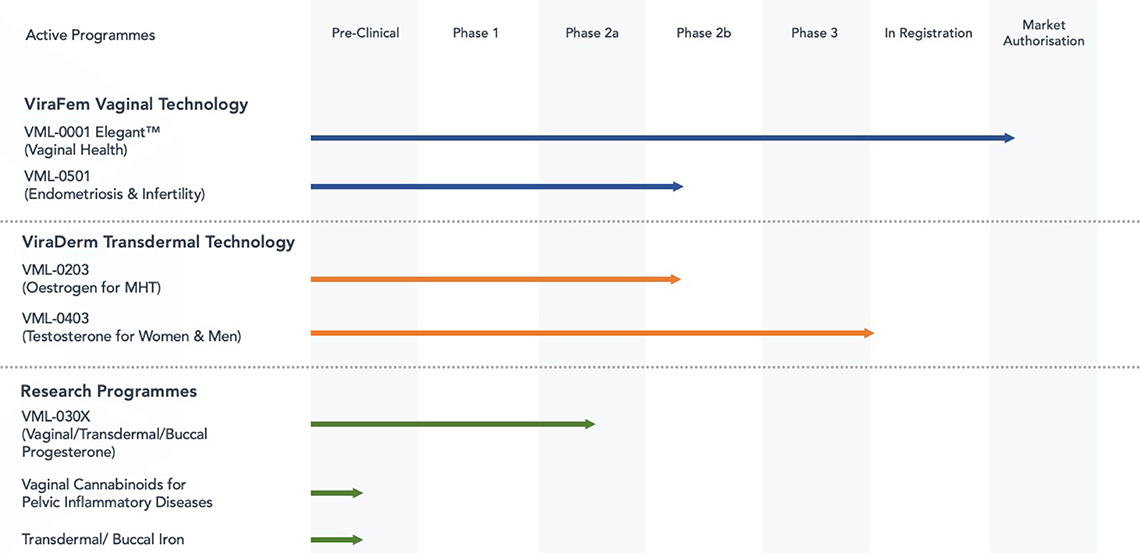Select the Pre-Clinical column header
The image size is (1140, 553).
tap(365, 33)
